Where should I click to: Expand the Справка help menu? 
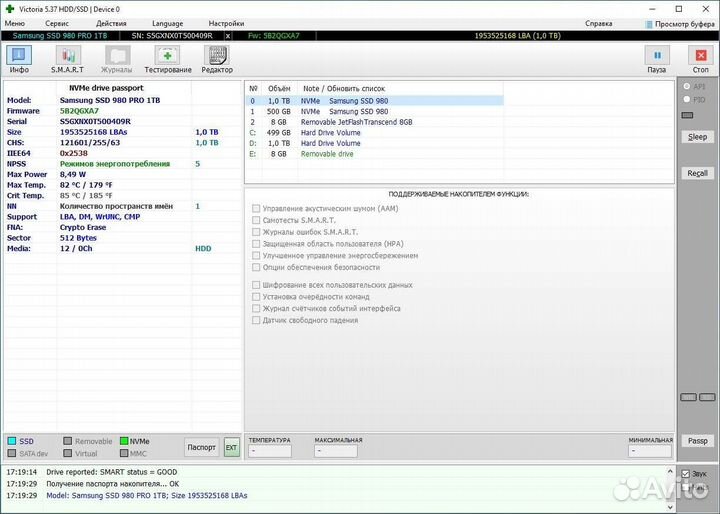[x=599, y=22]
